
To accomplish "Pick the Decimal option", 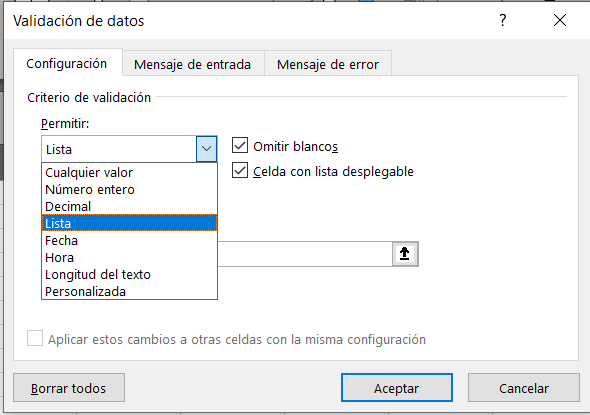I will coord(129,207).
